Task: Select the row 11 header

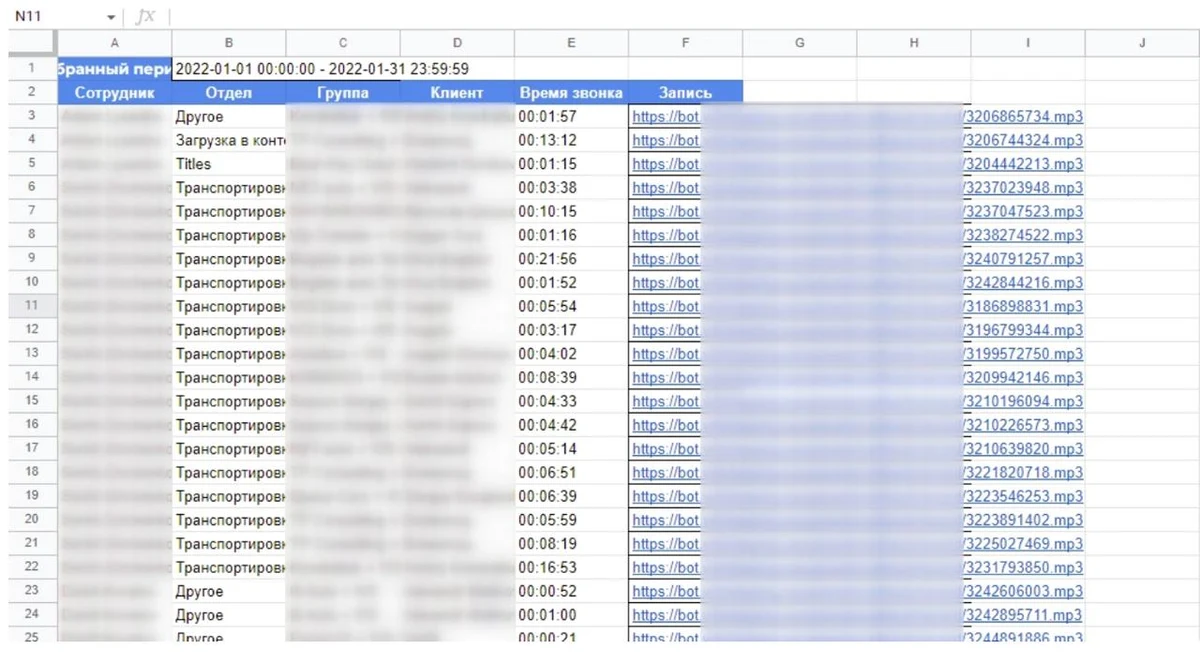Action: pyautogui.click(x=32, y=306)
